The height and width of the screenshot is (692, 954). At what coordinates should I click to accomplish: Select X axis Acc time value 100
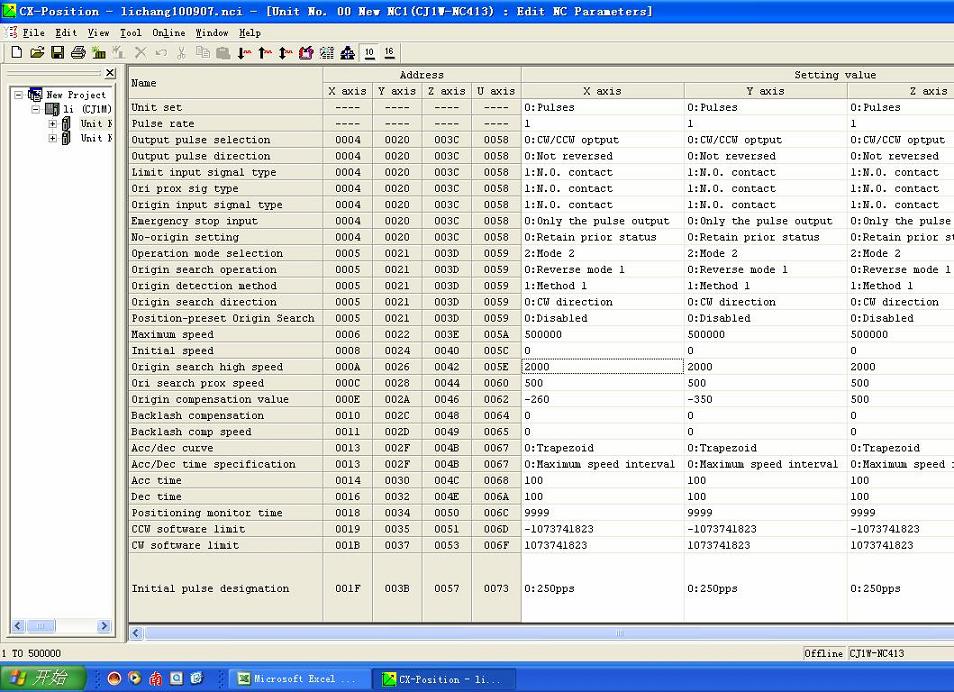click(x=602, y=481)
